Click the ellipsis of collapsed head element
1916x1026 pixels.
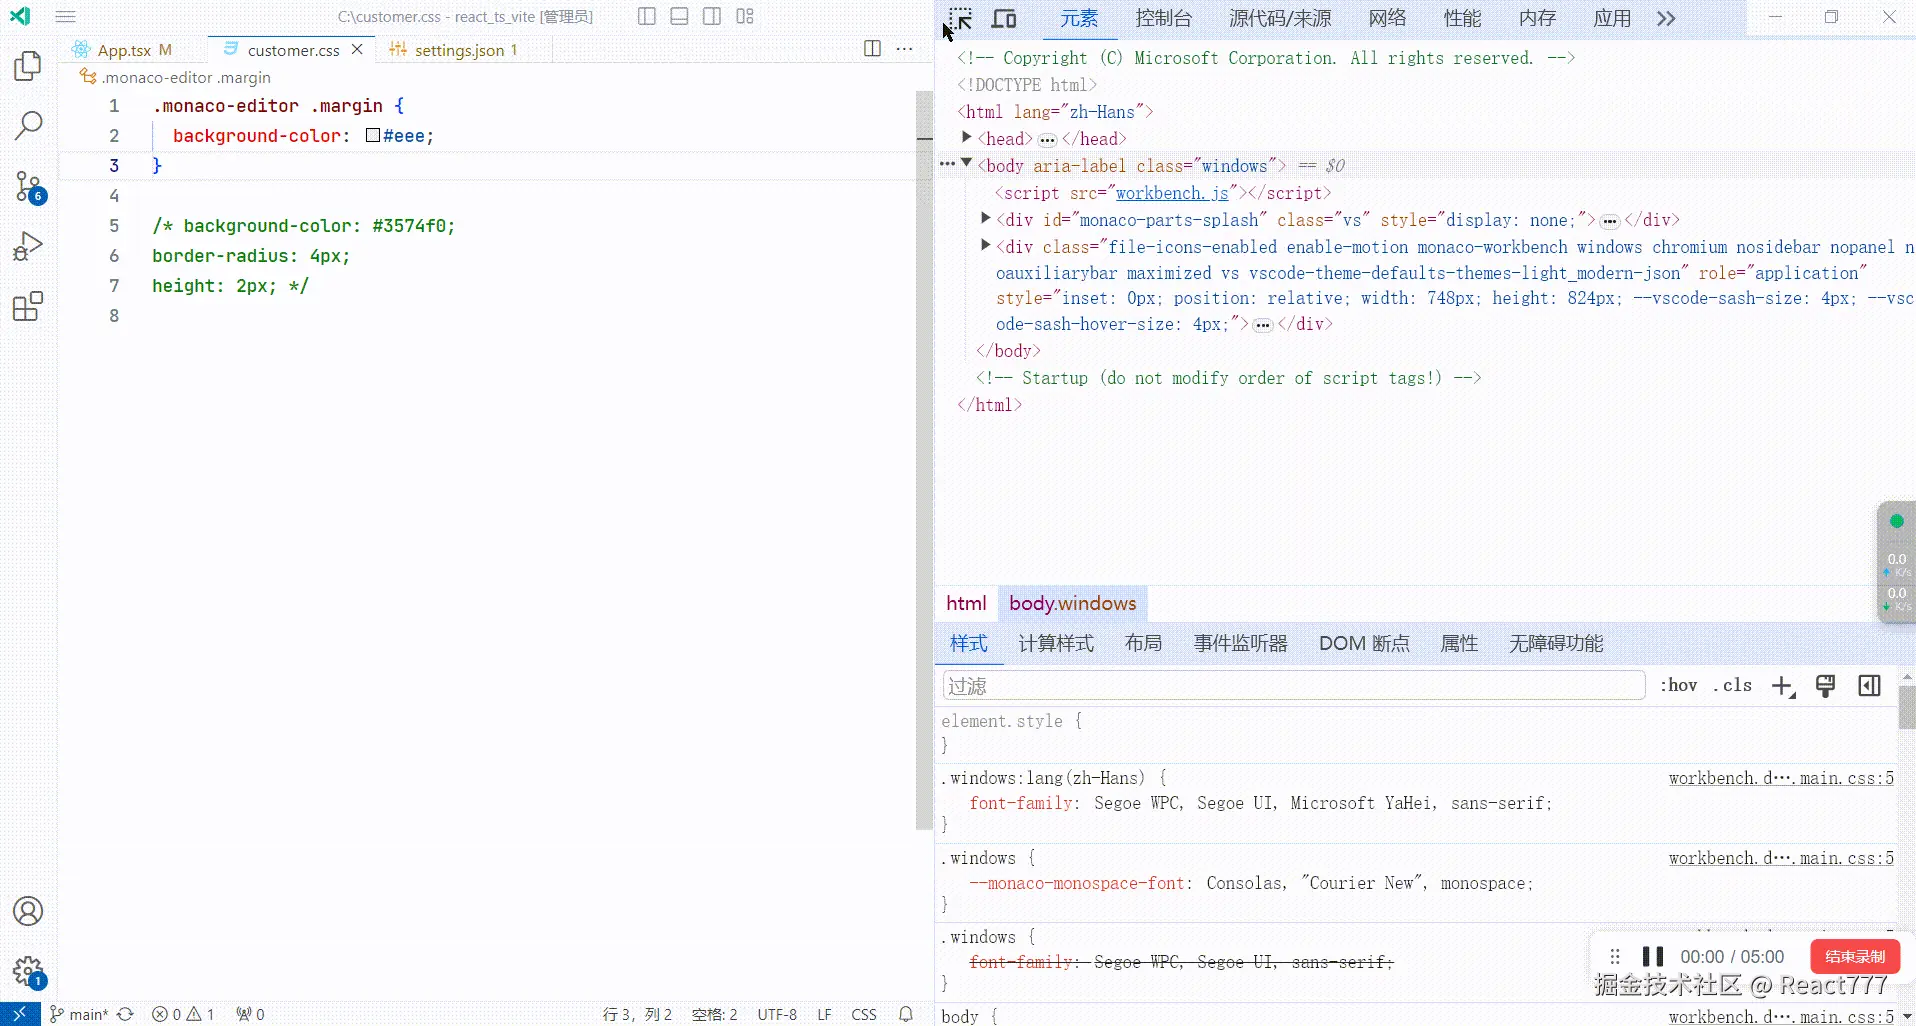point(1047,140)
